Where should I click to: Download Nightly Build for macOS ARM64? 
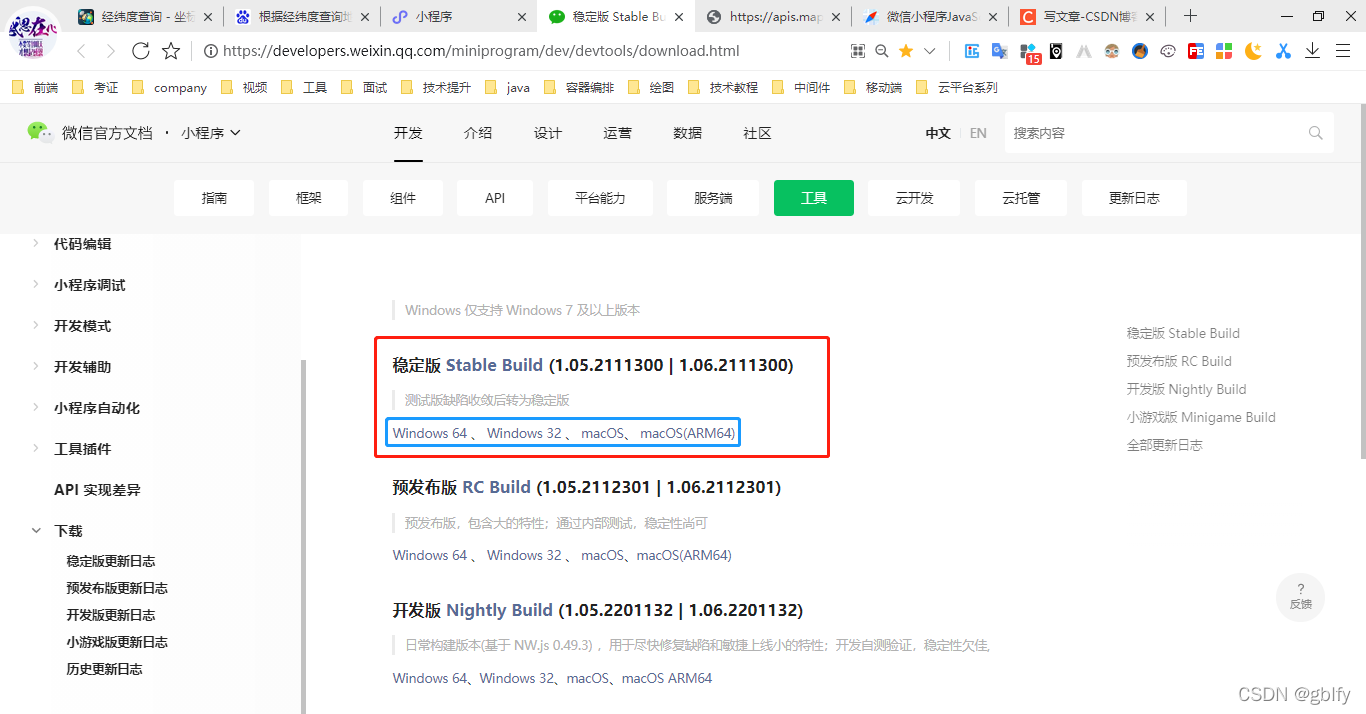(x=667, y=678)
